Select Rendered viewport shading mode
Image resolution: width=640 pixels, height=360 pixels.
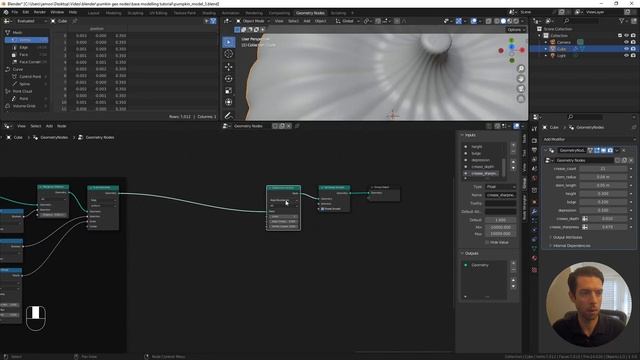coord(516,21)
